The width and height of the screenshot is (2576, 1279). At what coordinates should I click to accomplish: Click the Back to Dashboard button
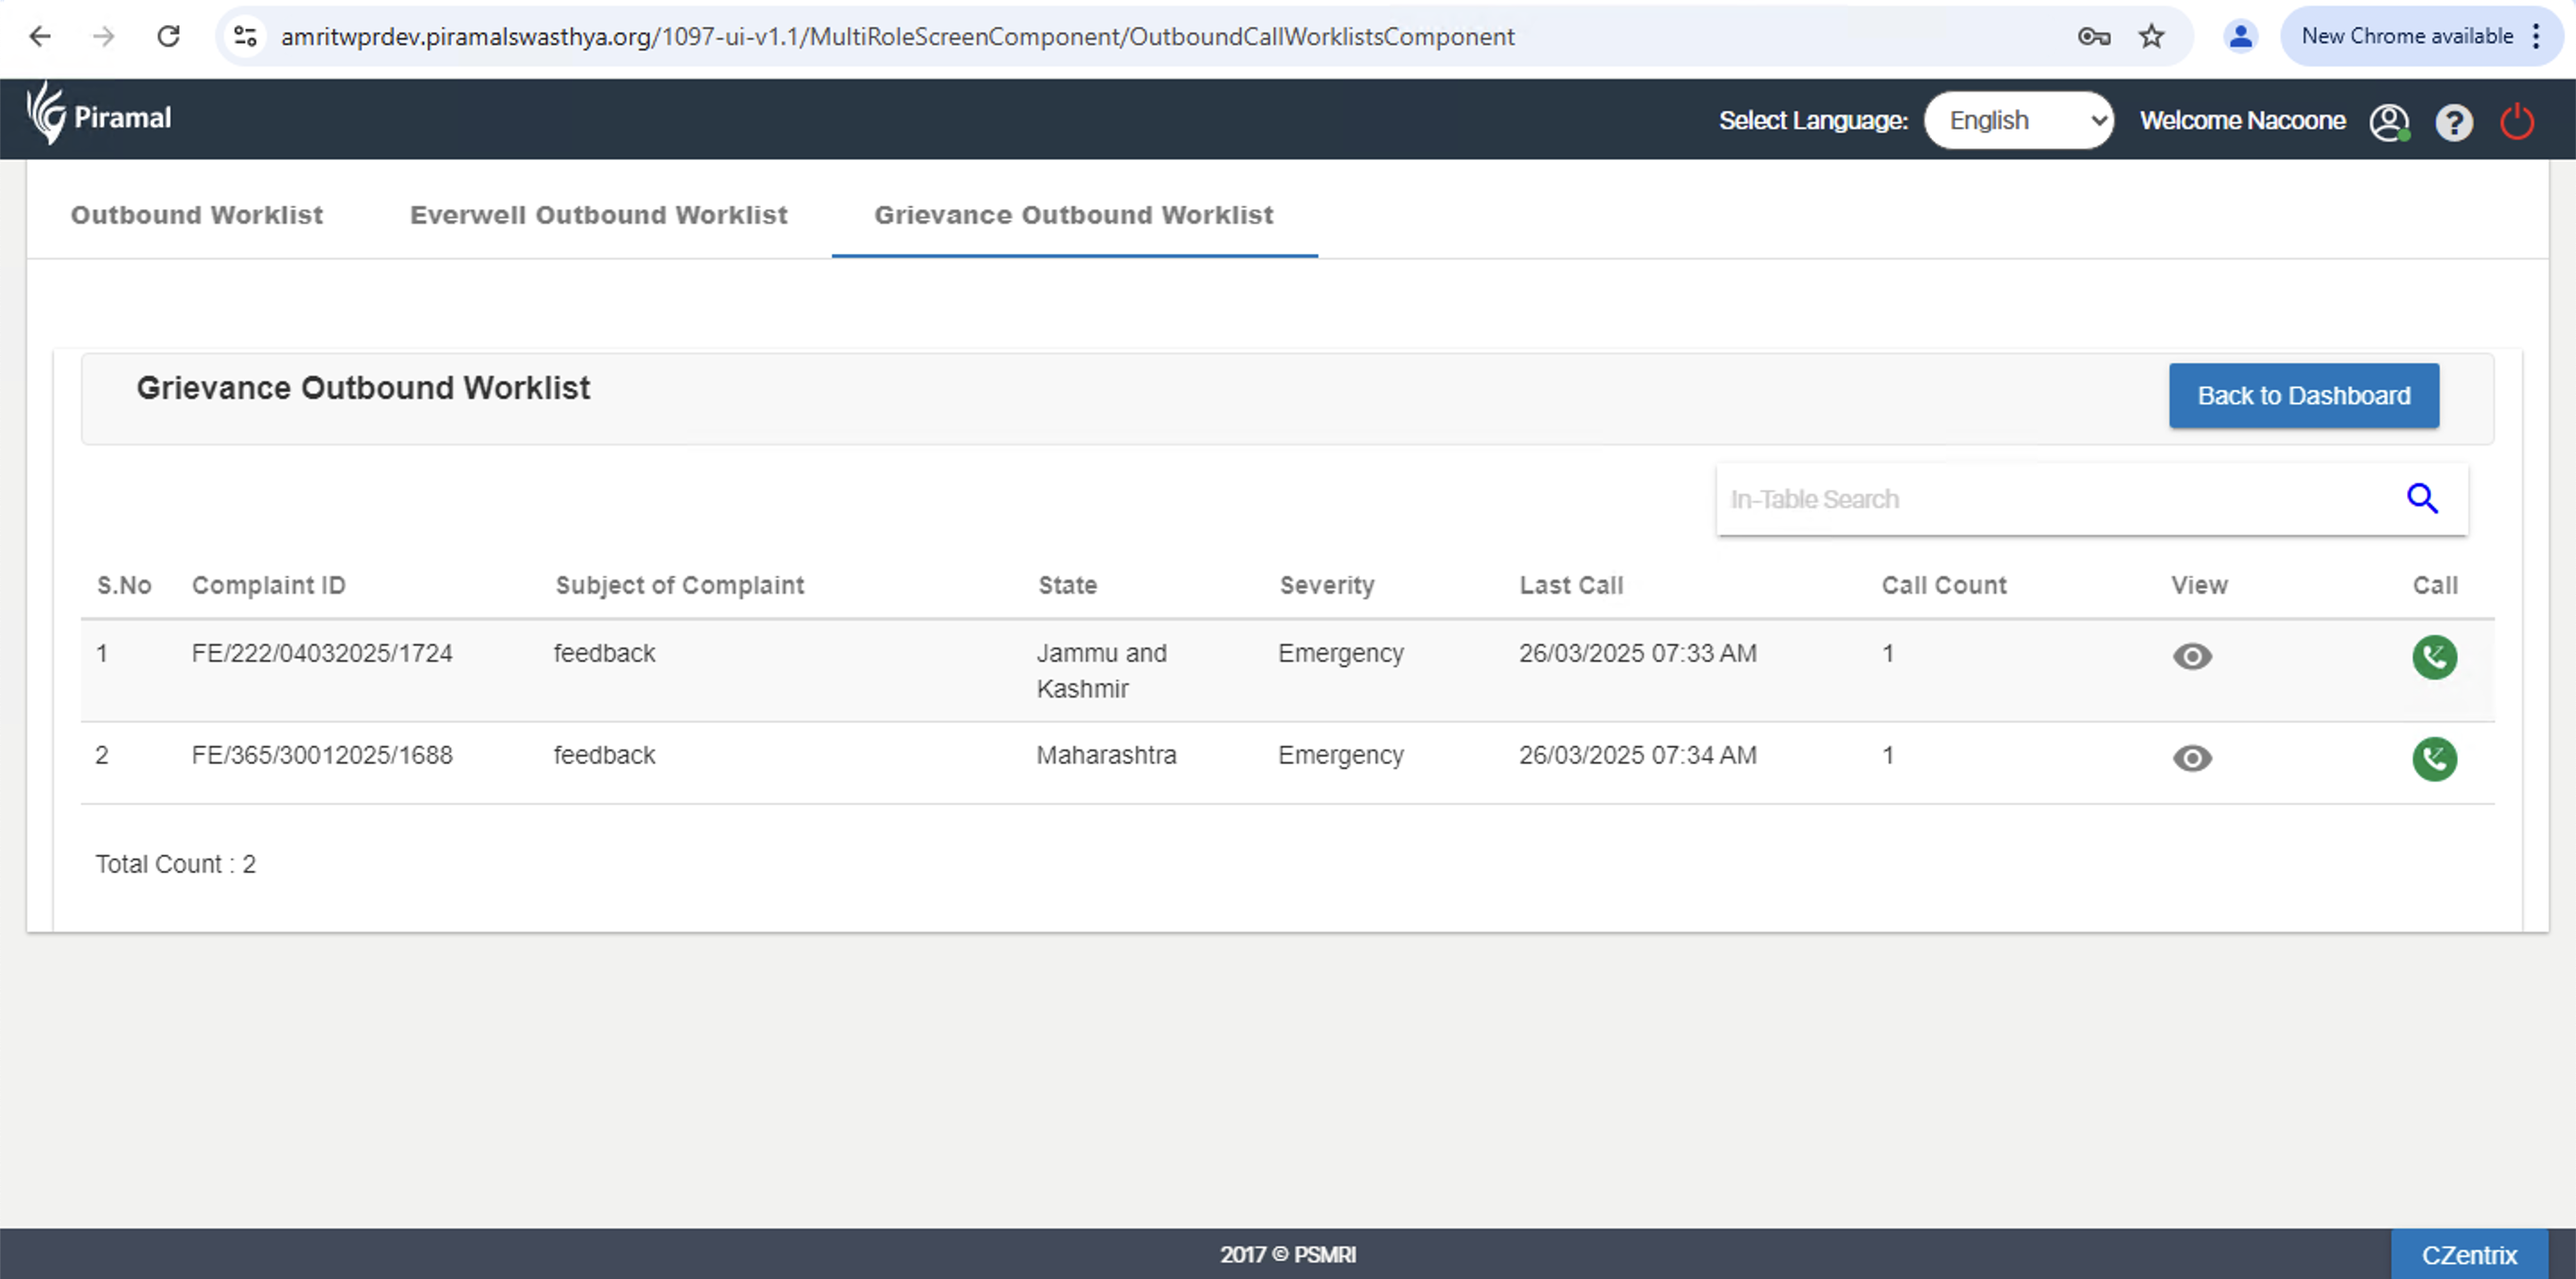pyautogui.click(x=2303, y=396)
